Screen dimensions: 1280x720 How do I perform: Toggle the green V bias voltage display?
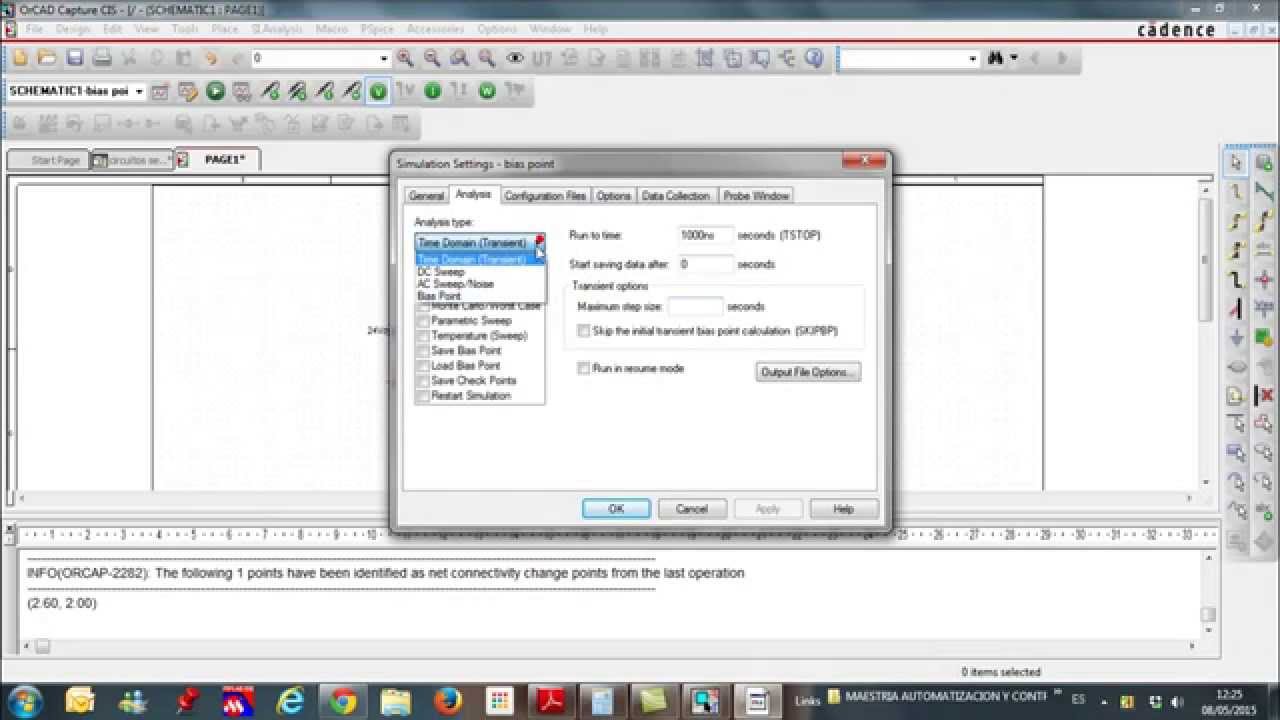pyautogui.click(x=378, y=91)
